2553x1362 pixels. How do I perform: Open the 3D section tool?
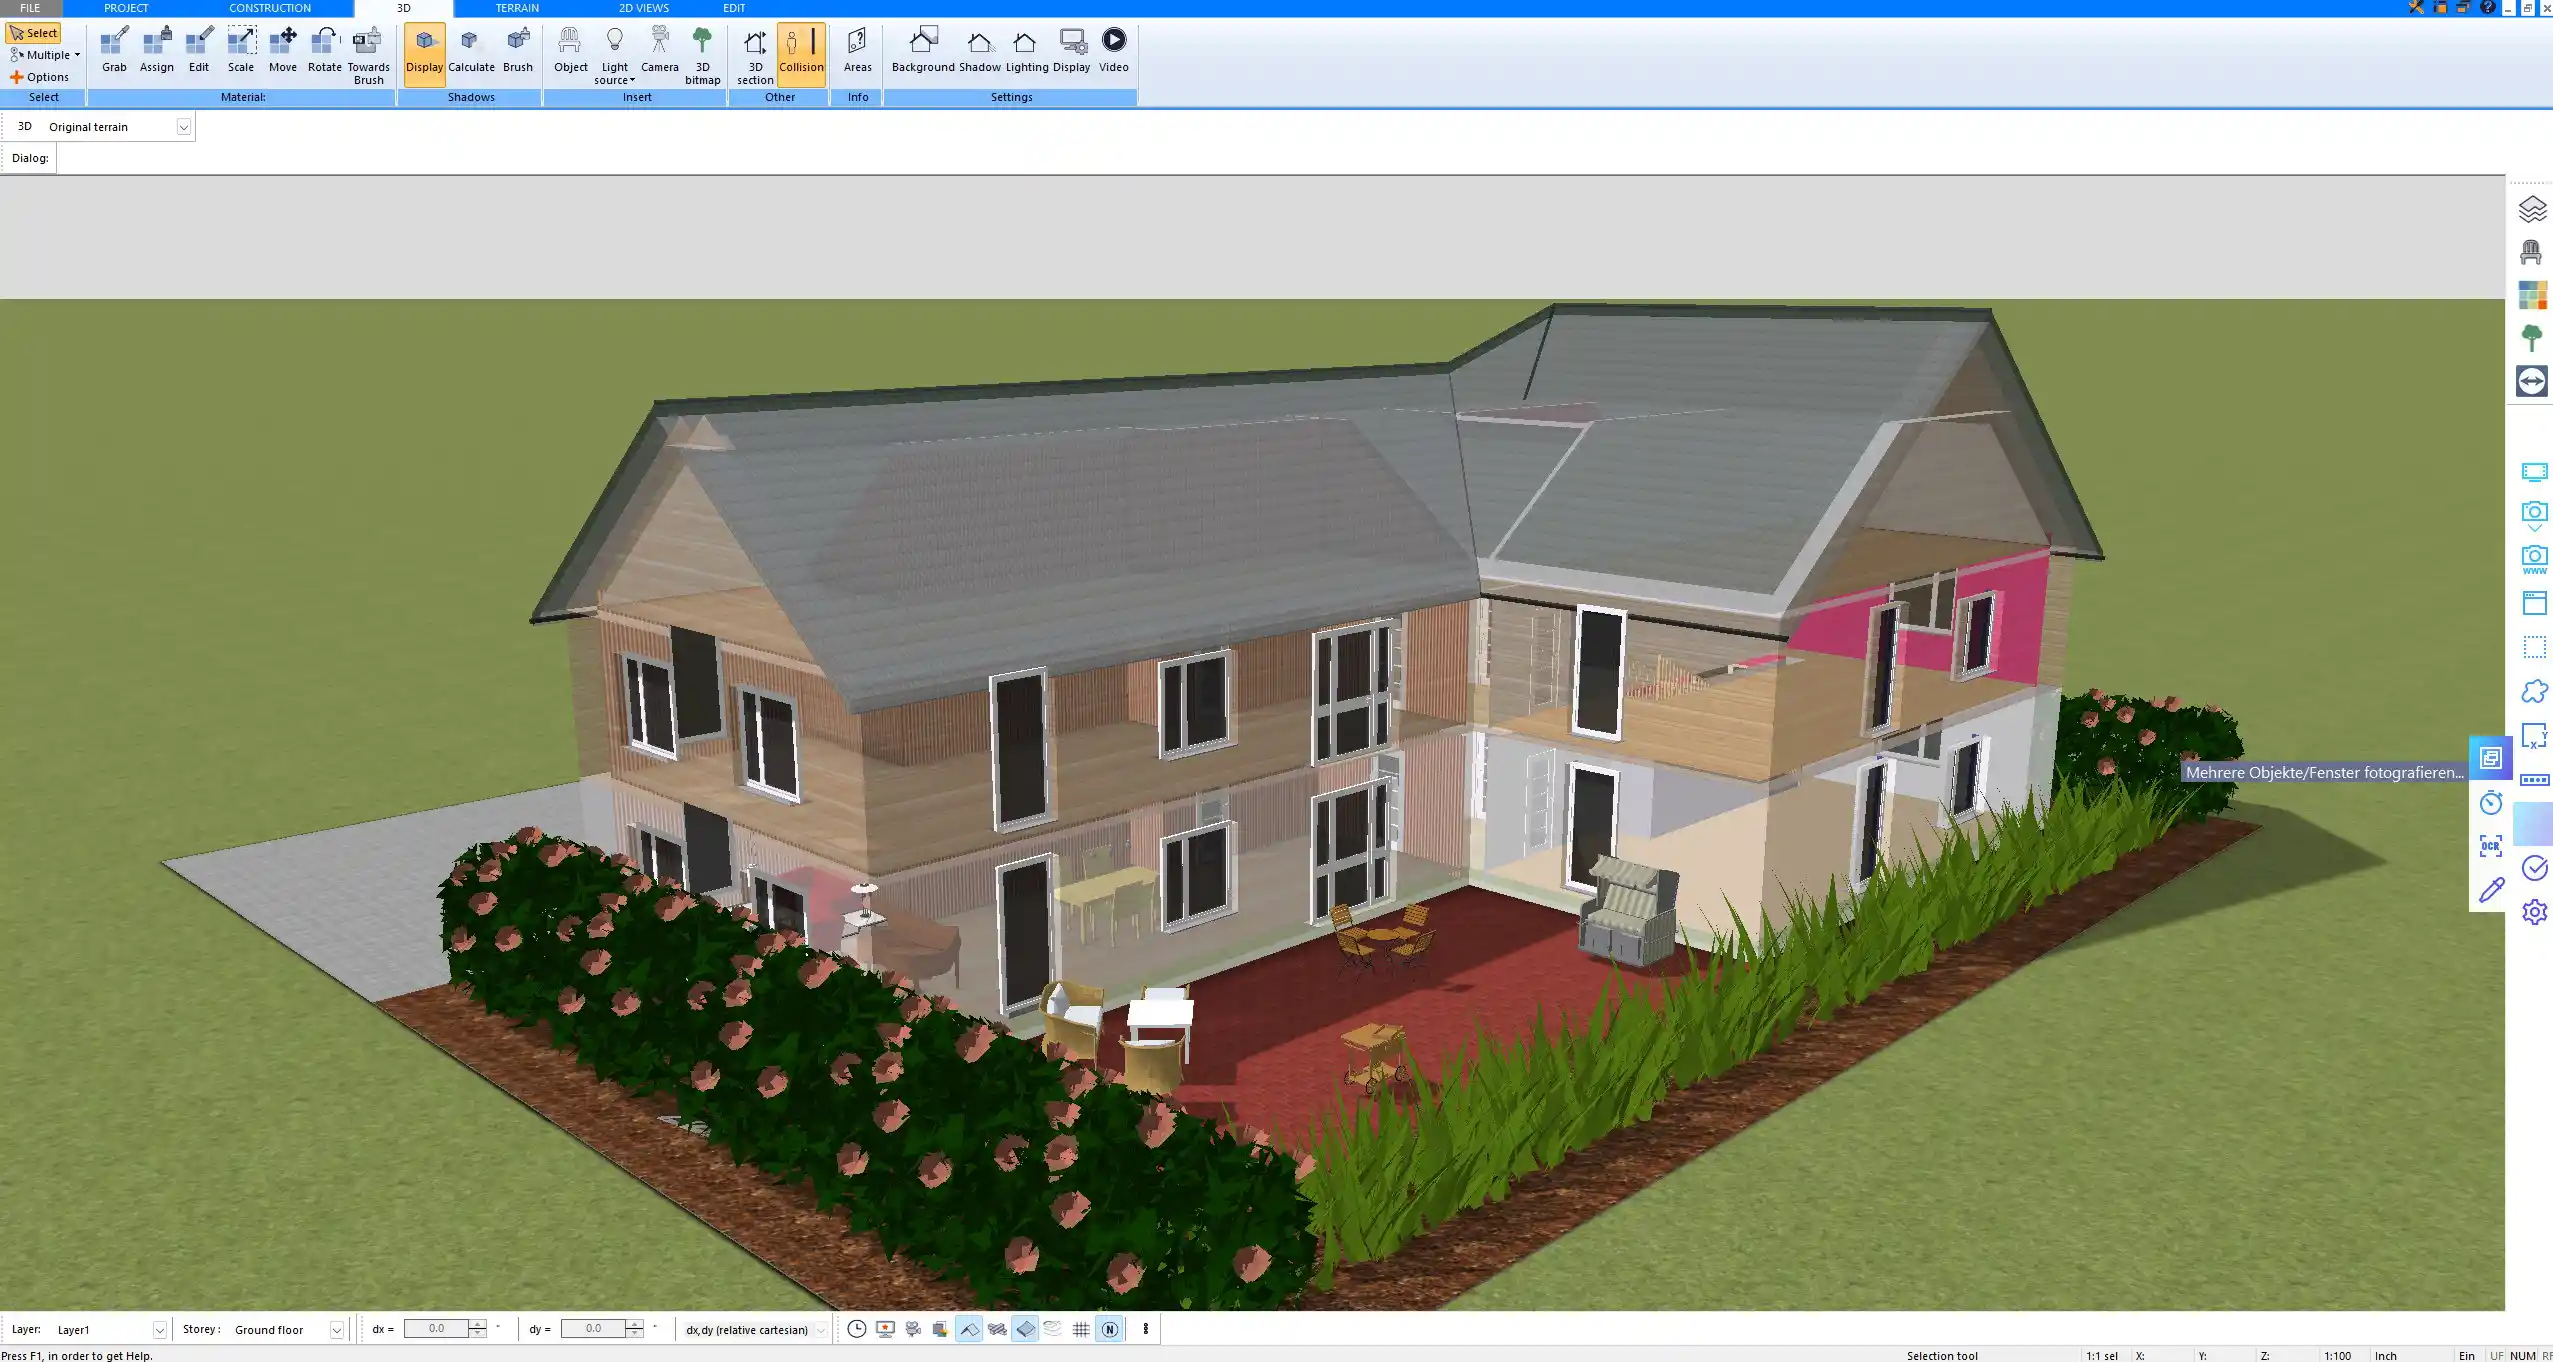pyautogui.click(x=755, y=54)
